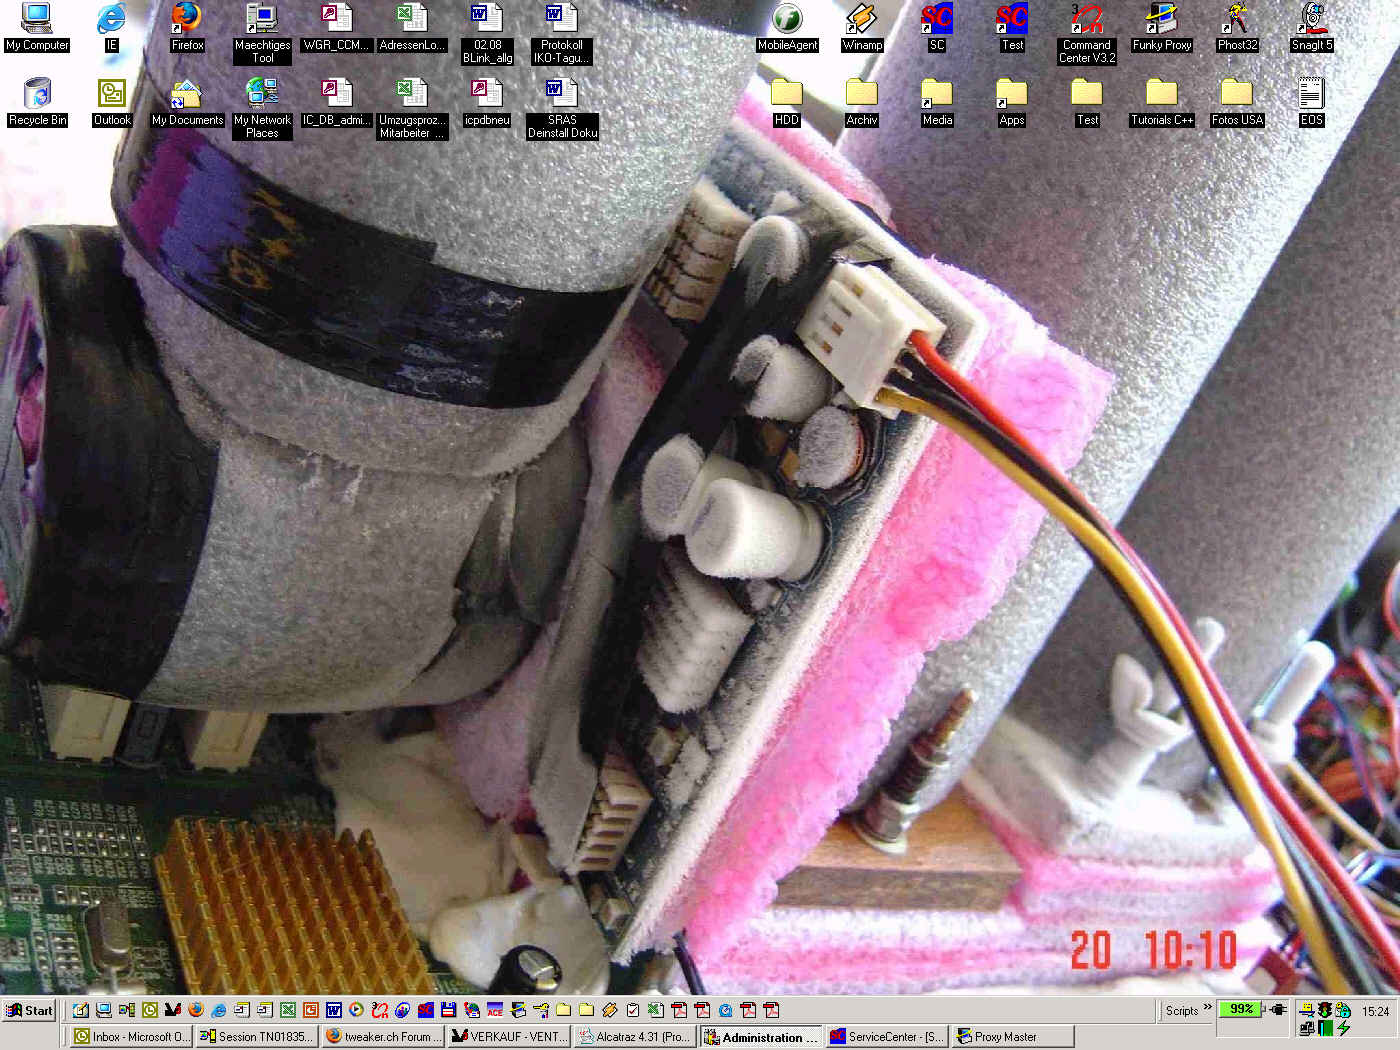Select the SnagIt 5 desktop shortcut
This screenshot has height=1050, width=1400.
point(1311,19)
